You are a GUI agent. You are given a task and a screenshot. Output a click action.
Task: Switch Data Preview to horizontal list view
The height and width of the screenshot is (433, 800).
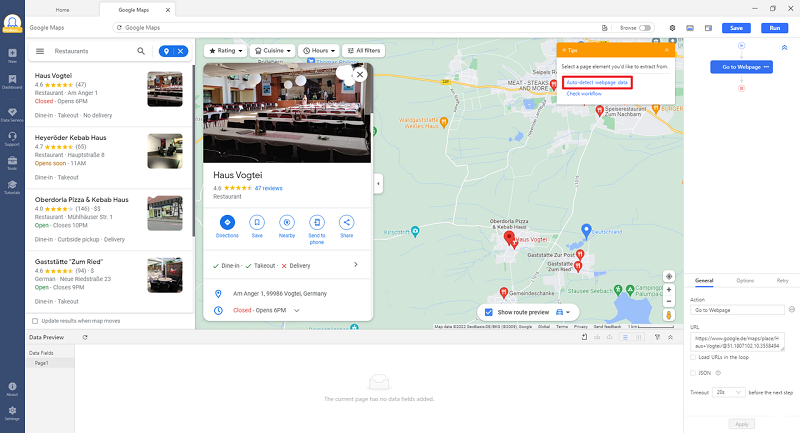pyautogui.click(x=625, y=337)
